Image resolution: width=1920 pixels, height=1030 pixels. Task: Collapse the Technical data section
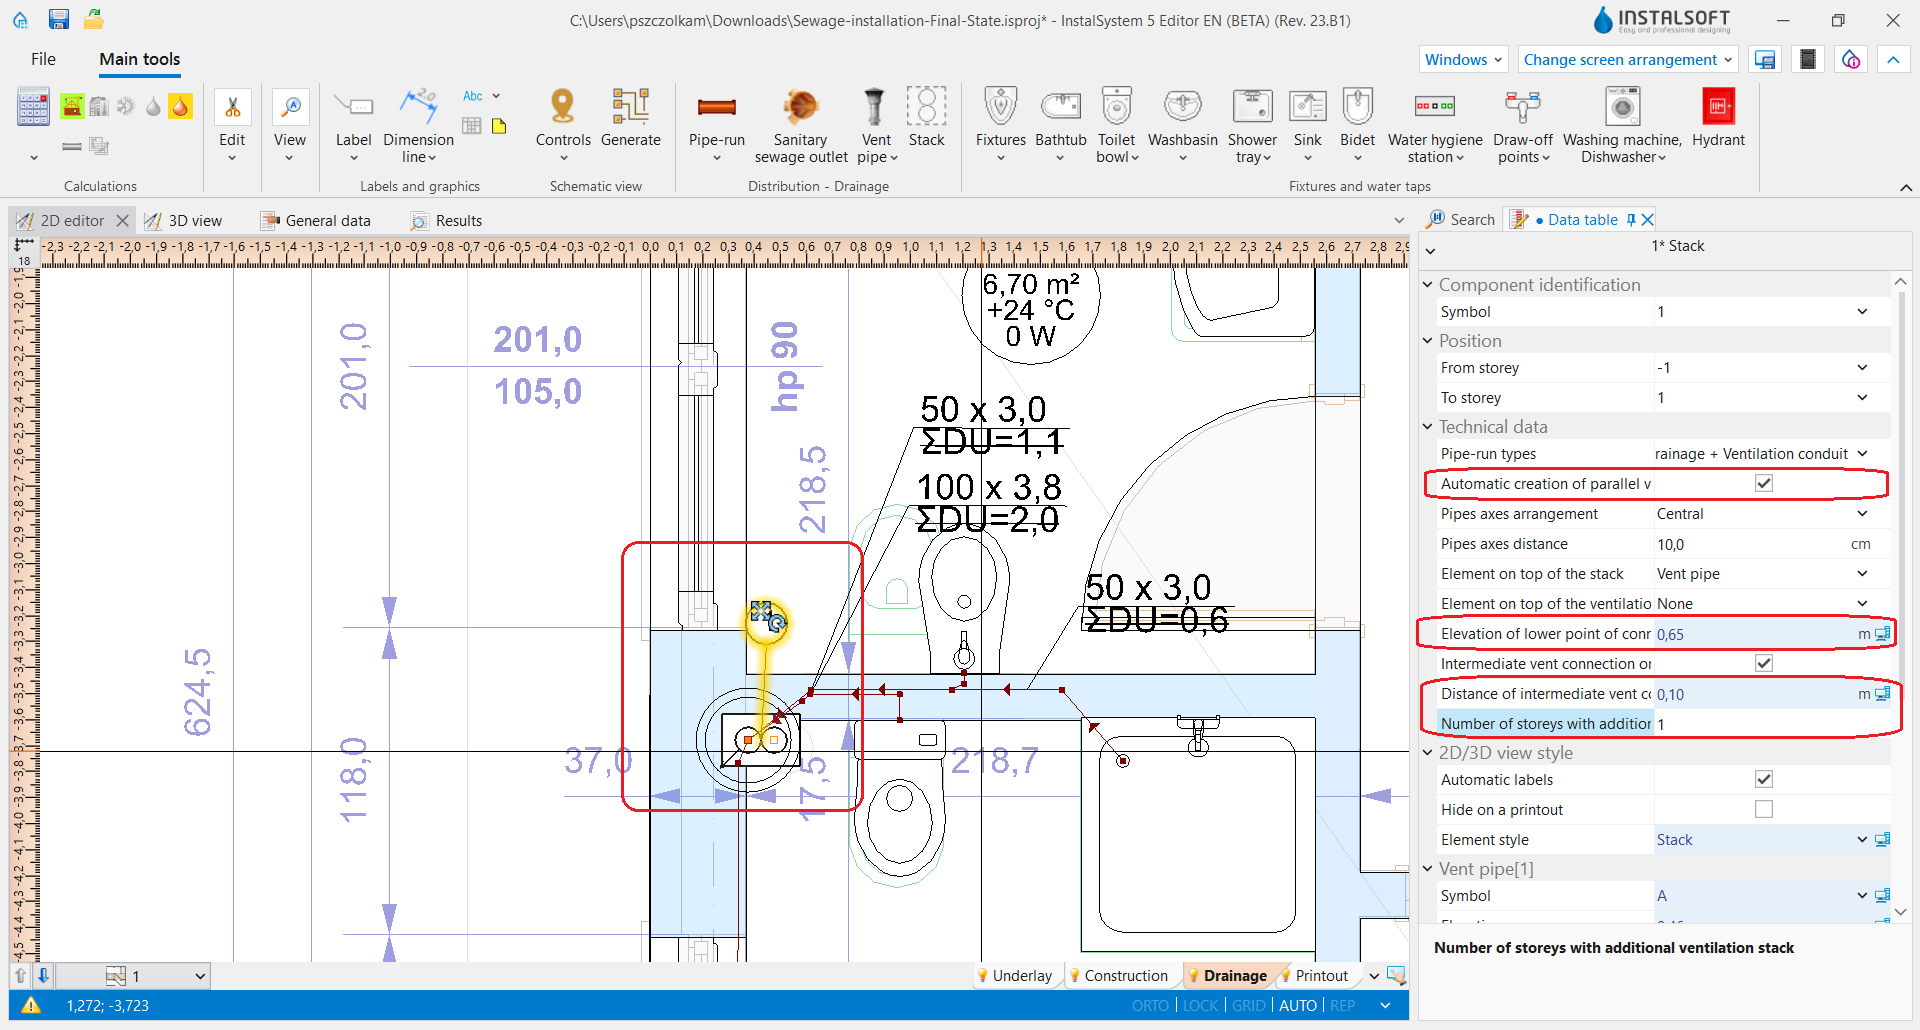pyautogui.click(x=1428, y=427)
